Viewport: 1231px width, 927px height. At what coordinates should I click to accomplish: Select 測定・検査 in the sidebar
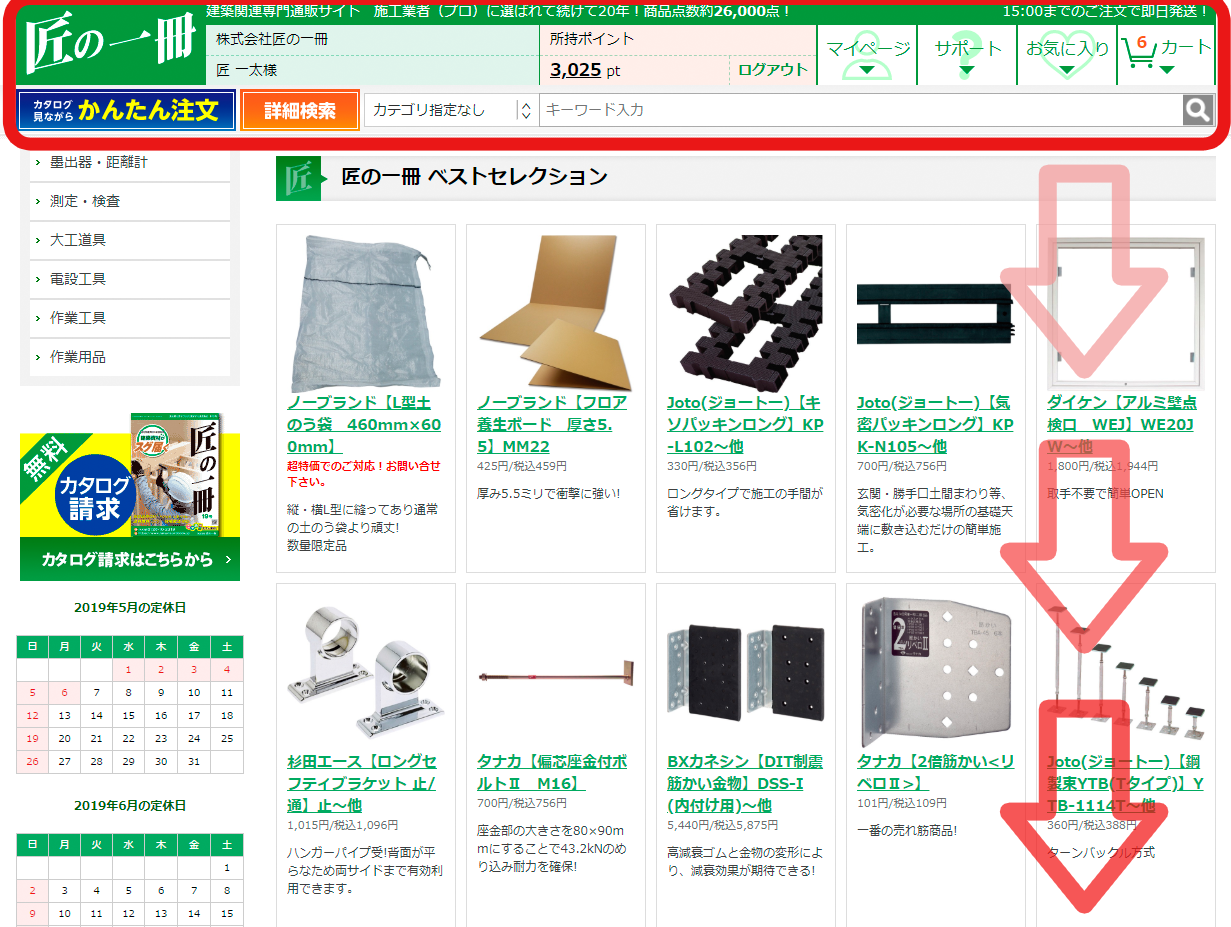(x=85, y=201)
